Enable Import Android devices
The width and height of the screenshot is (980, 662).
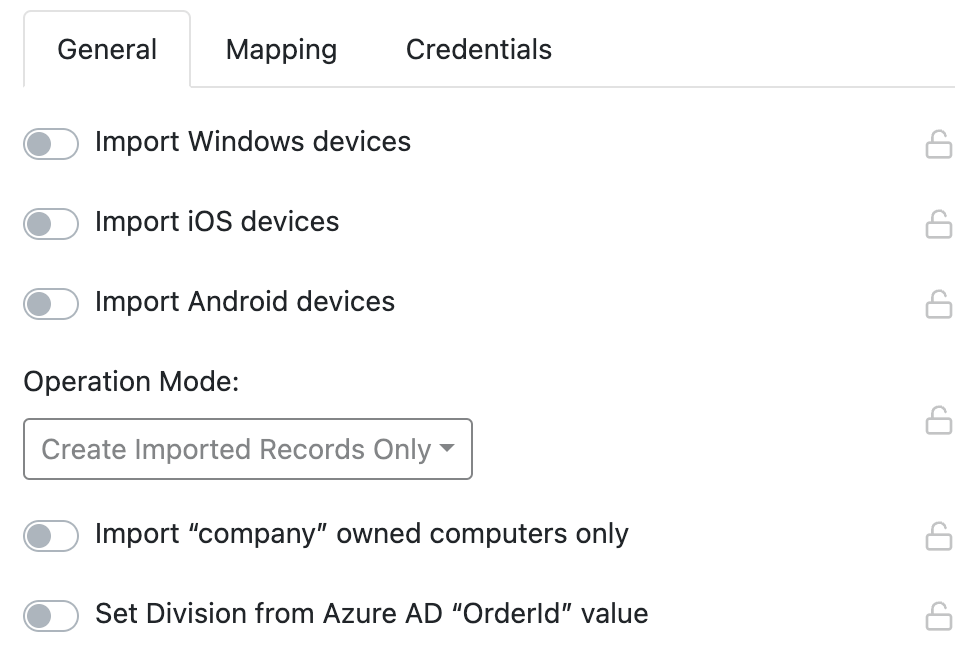(50, 302)
